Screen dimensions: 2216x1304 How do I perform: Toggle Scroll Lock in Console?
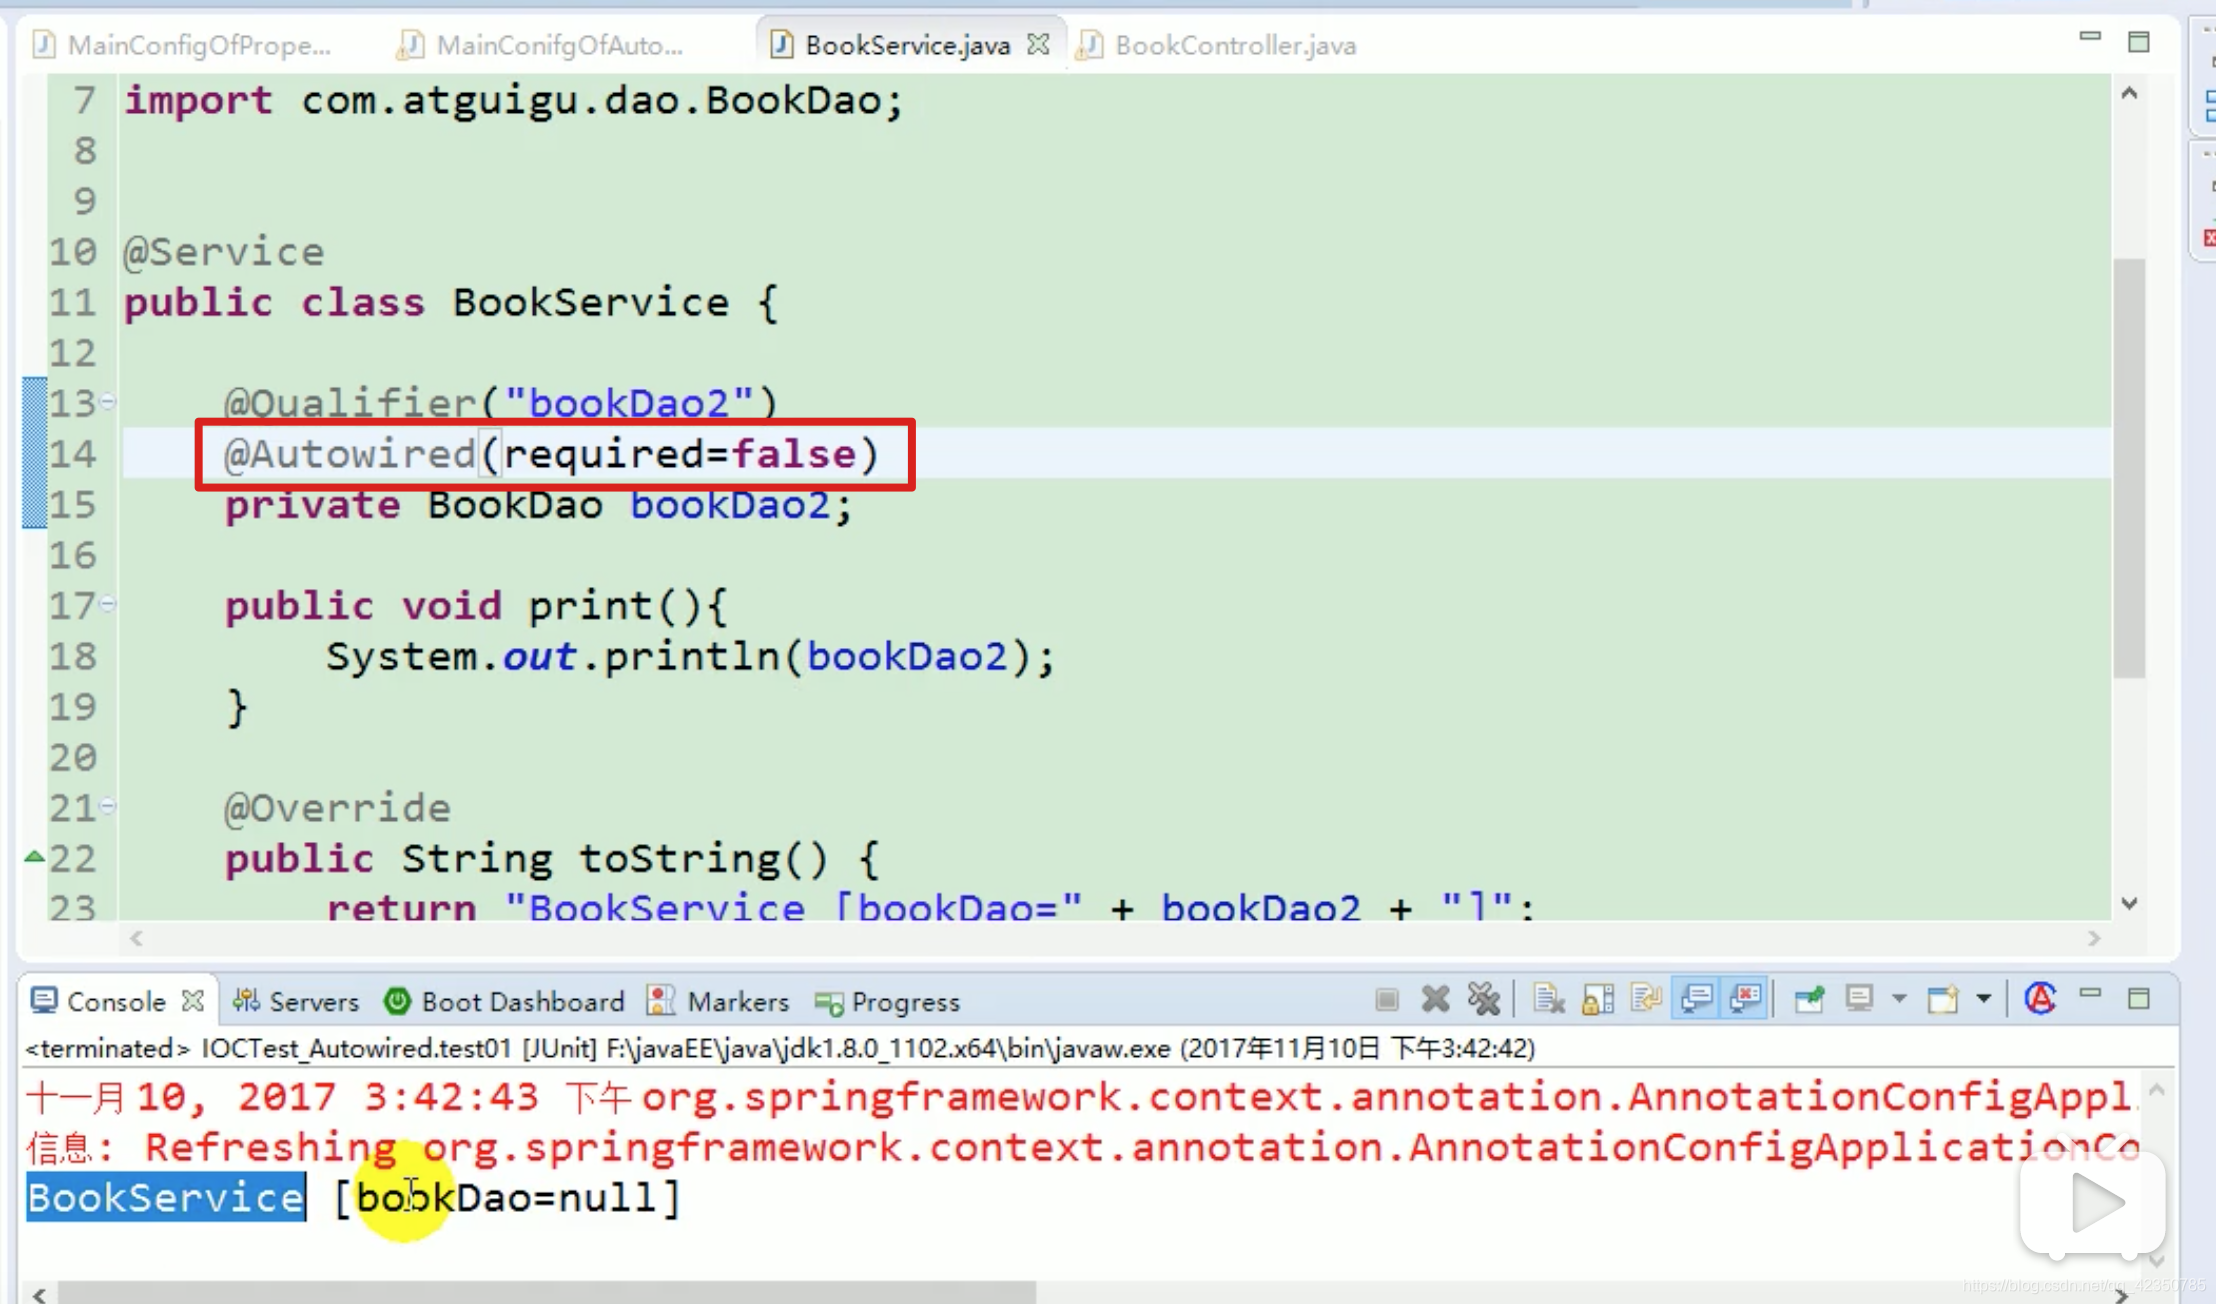tap(1598, 999)
